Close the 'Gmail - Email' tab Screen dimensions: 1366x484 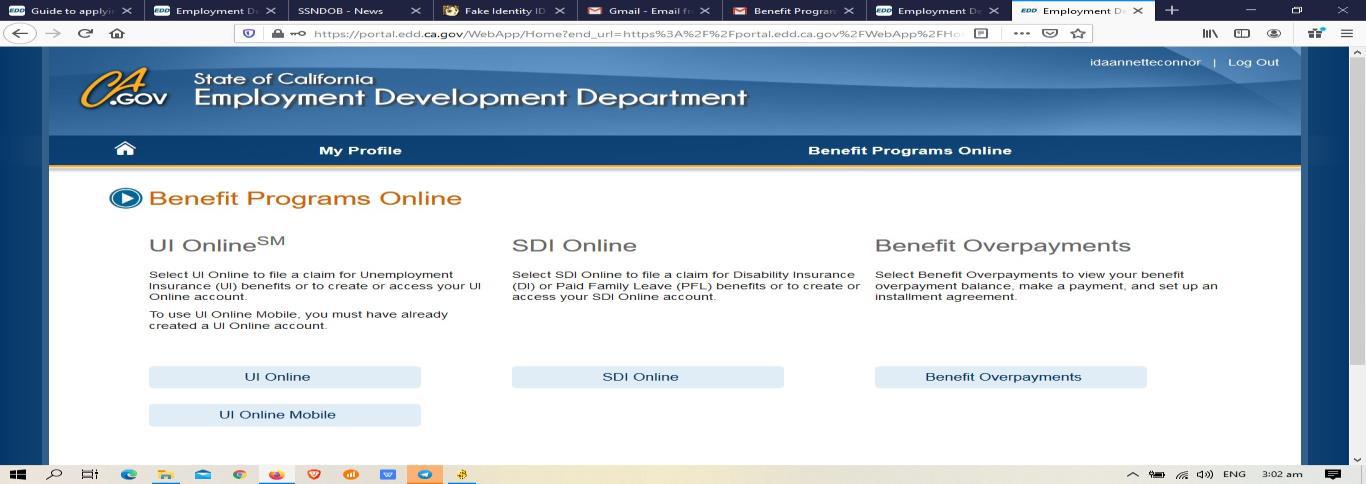[705, 10]
